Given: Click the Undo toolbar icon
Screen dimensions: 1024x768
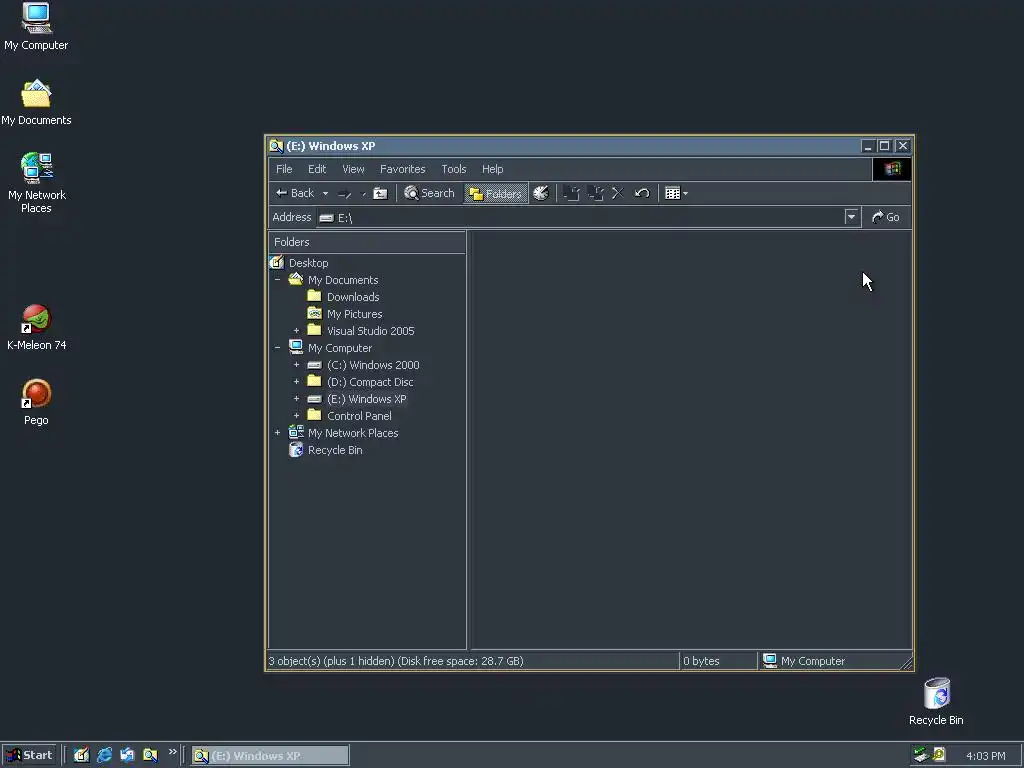Looking at the screenshot, I should pyautogui.click(x=642, y=193).
